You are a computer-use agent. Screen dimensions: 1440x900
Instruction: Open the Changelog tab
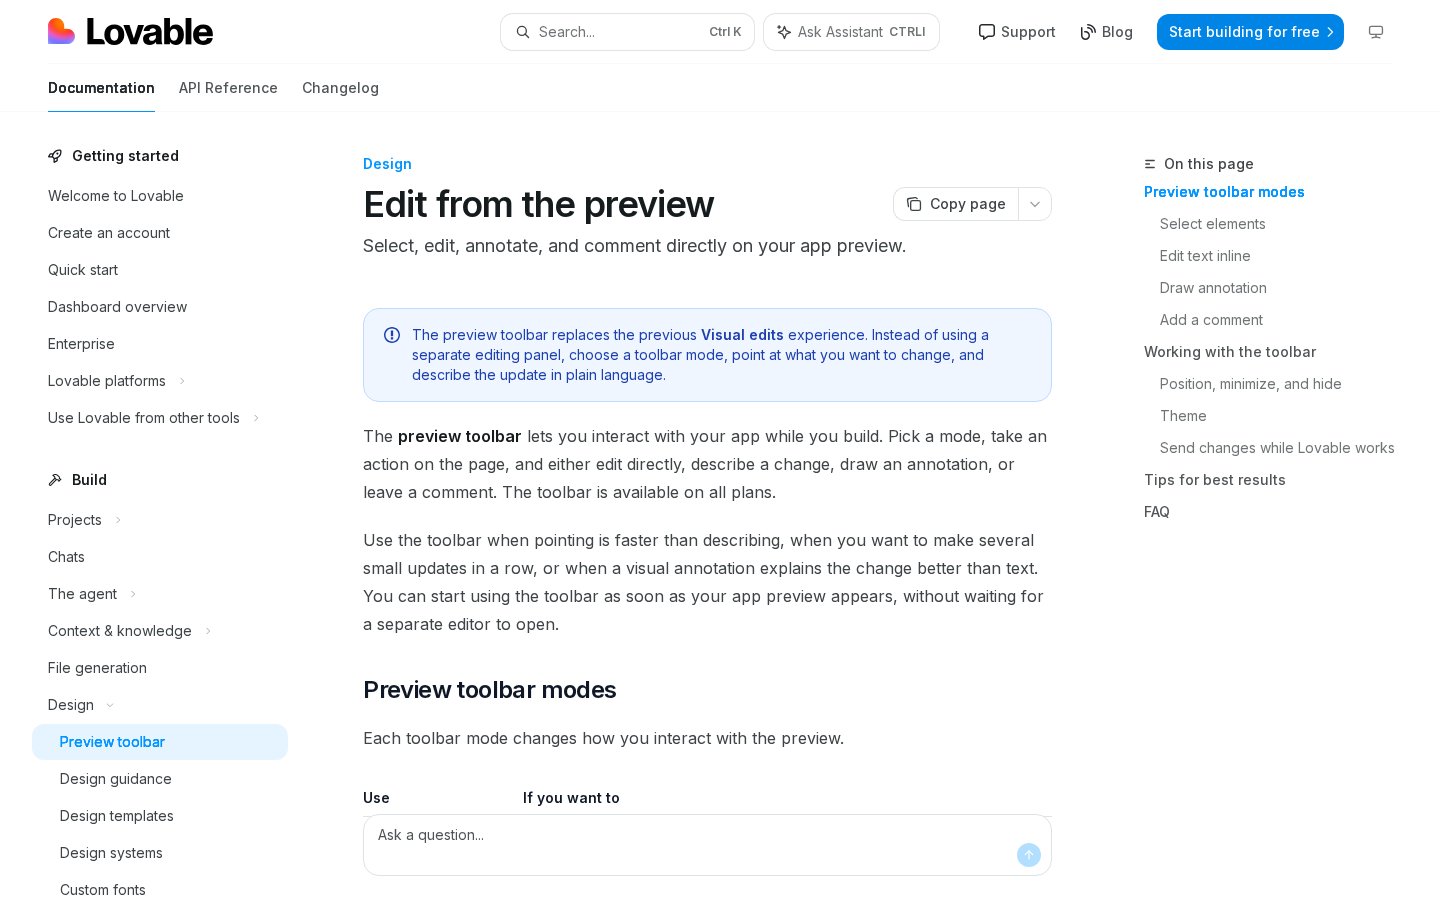(340, 88)
